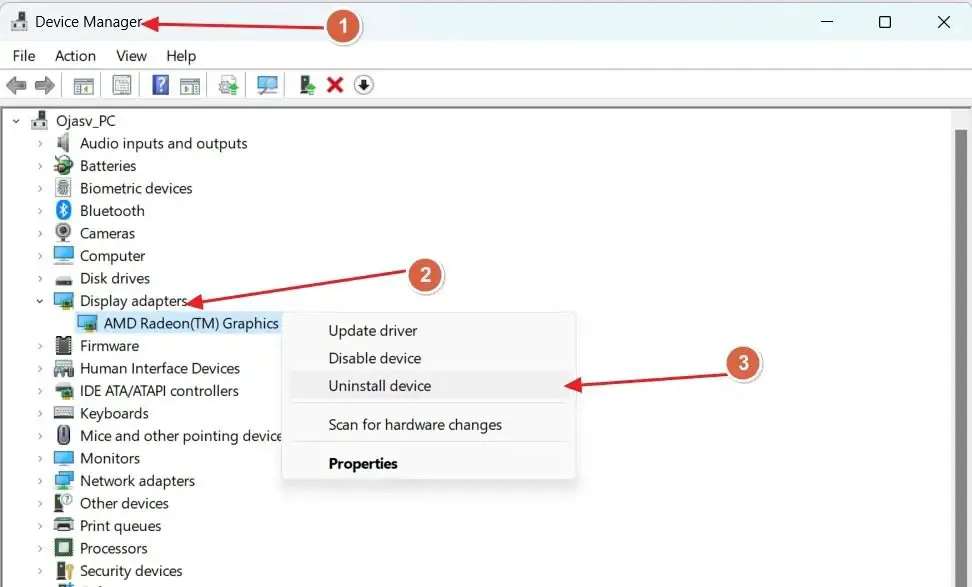
Task: Expand the Human Interface Devices chevron
Action: tap(40, 369)
